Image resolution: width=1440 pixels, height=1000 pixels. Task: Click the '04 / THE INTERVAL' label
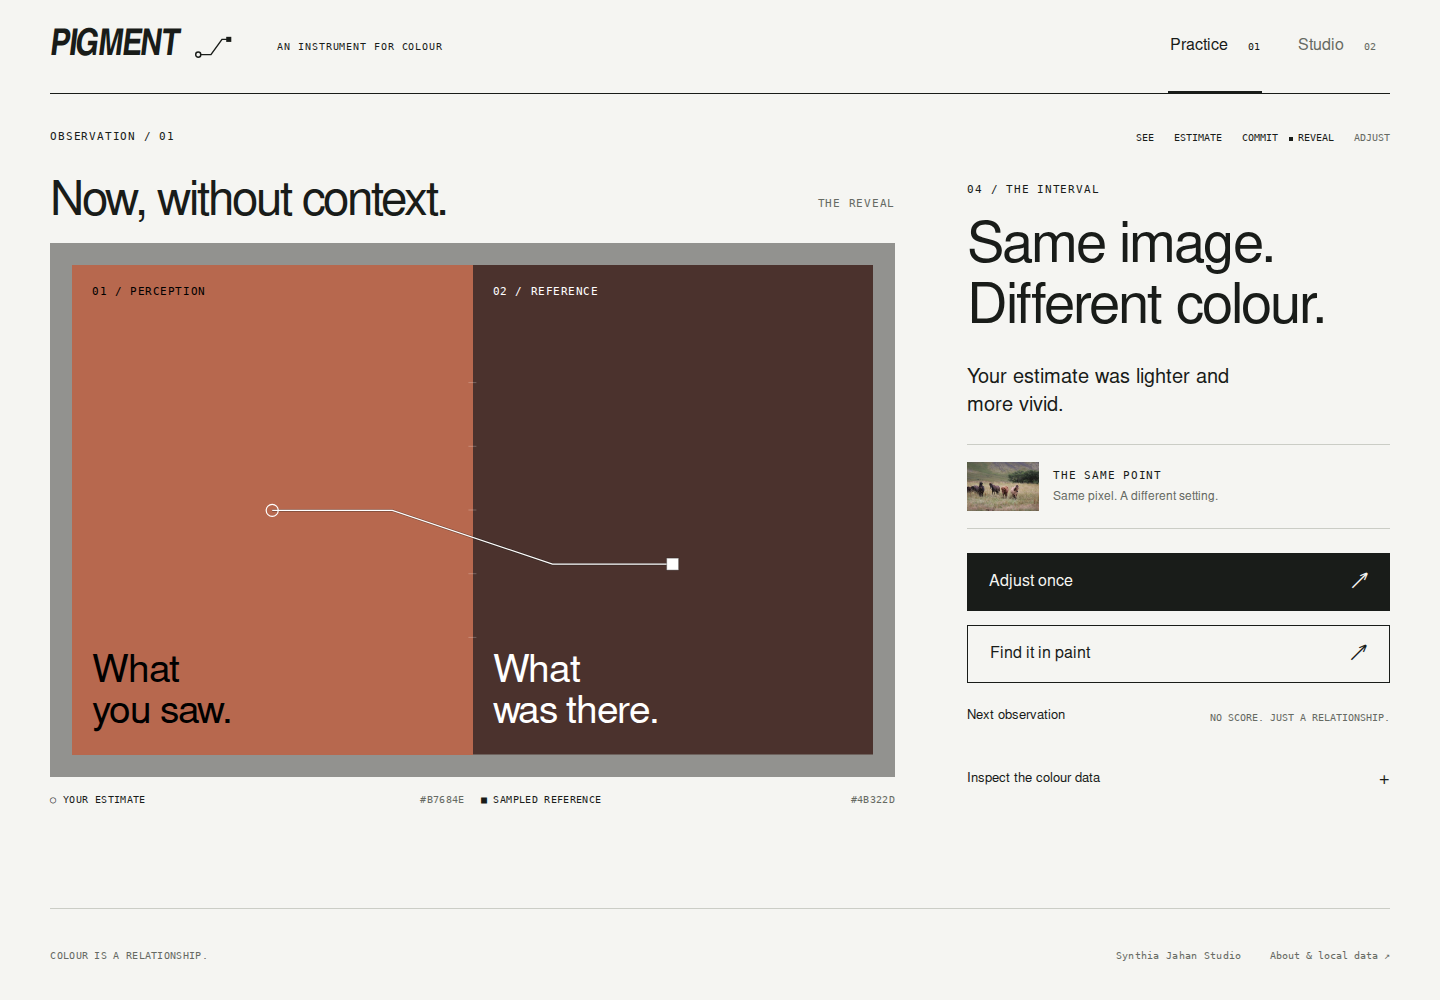(1033, 190)
